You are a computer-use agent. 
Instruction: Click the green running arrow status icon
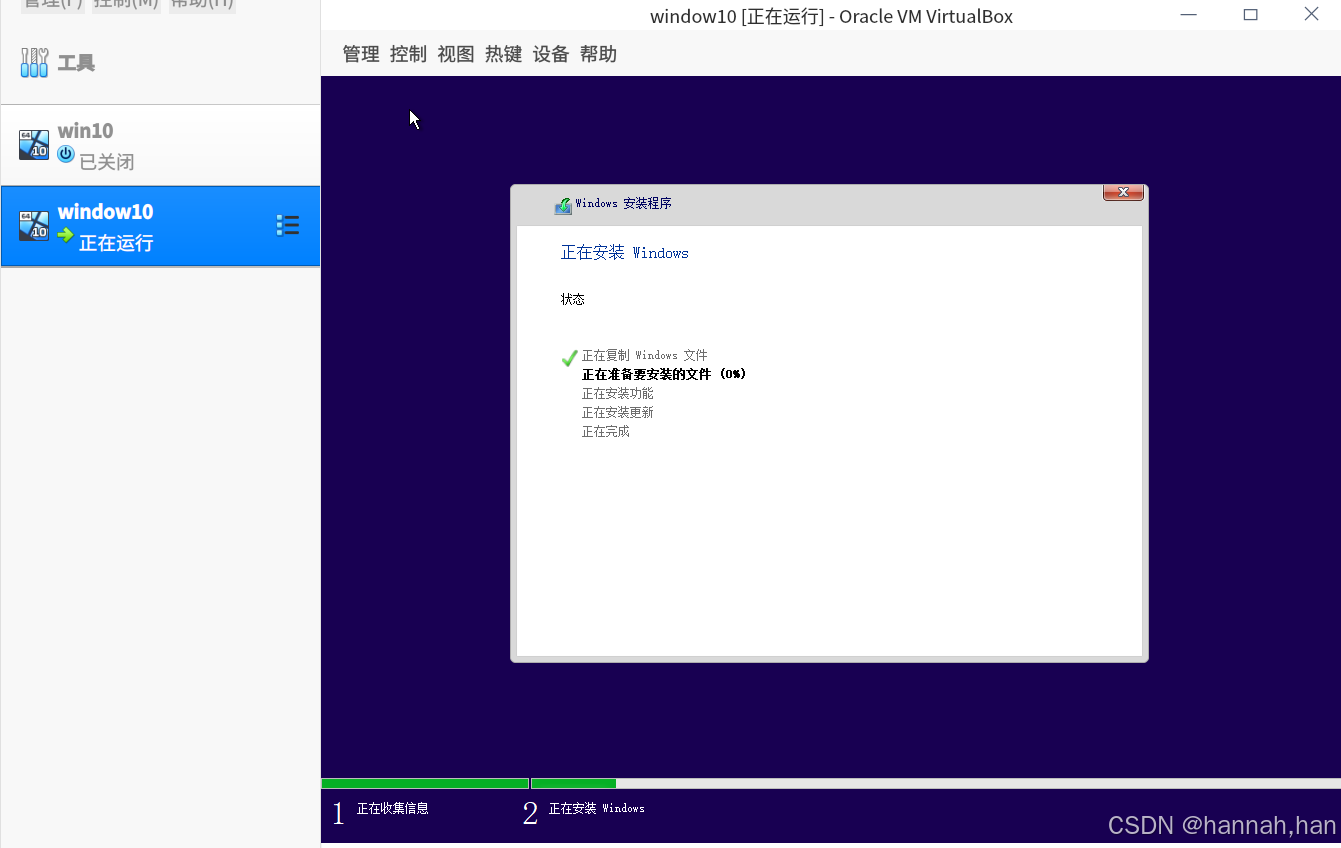(66, 235)
